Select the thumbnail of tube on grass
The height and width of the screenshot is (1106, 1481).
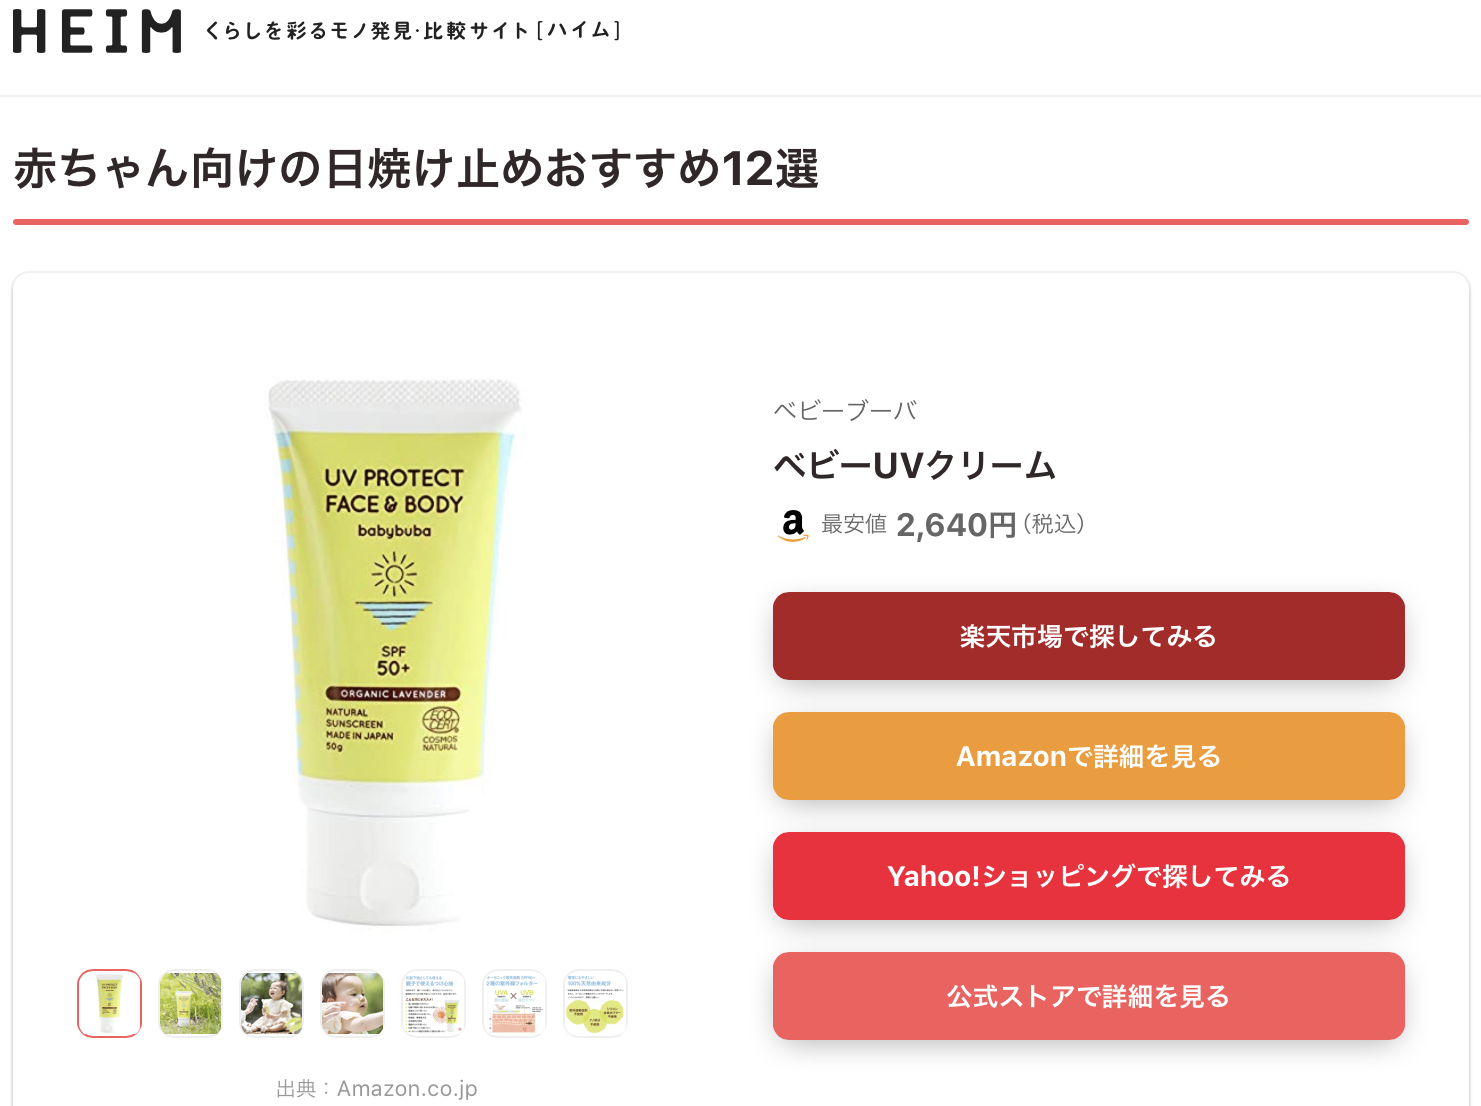click(190, 1003)
